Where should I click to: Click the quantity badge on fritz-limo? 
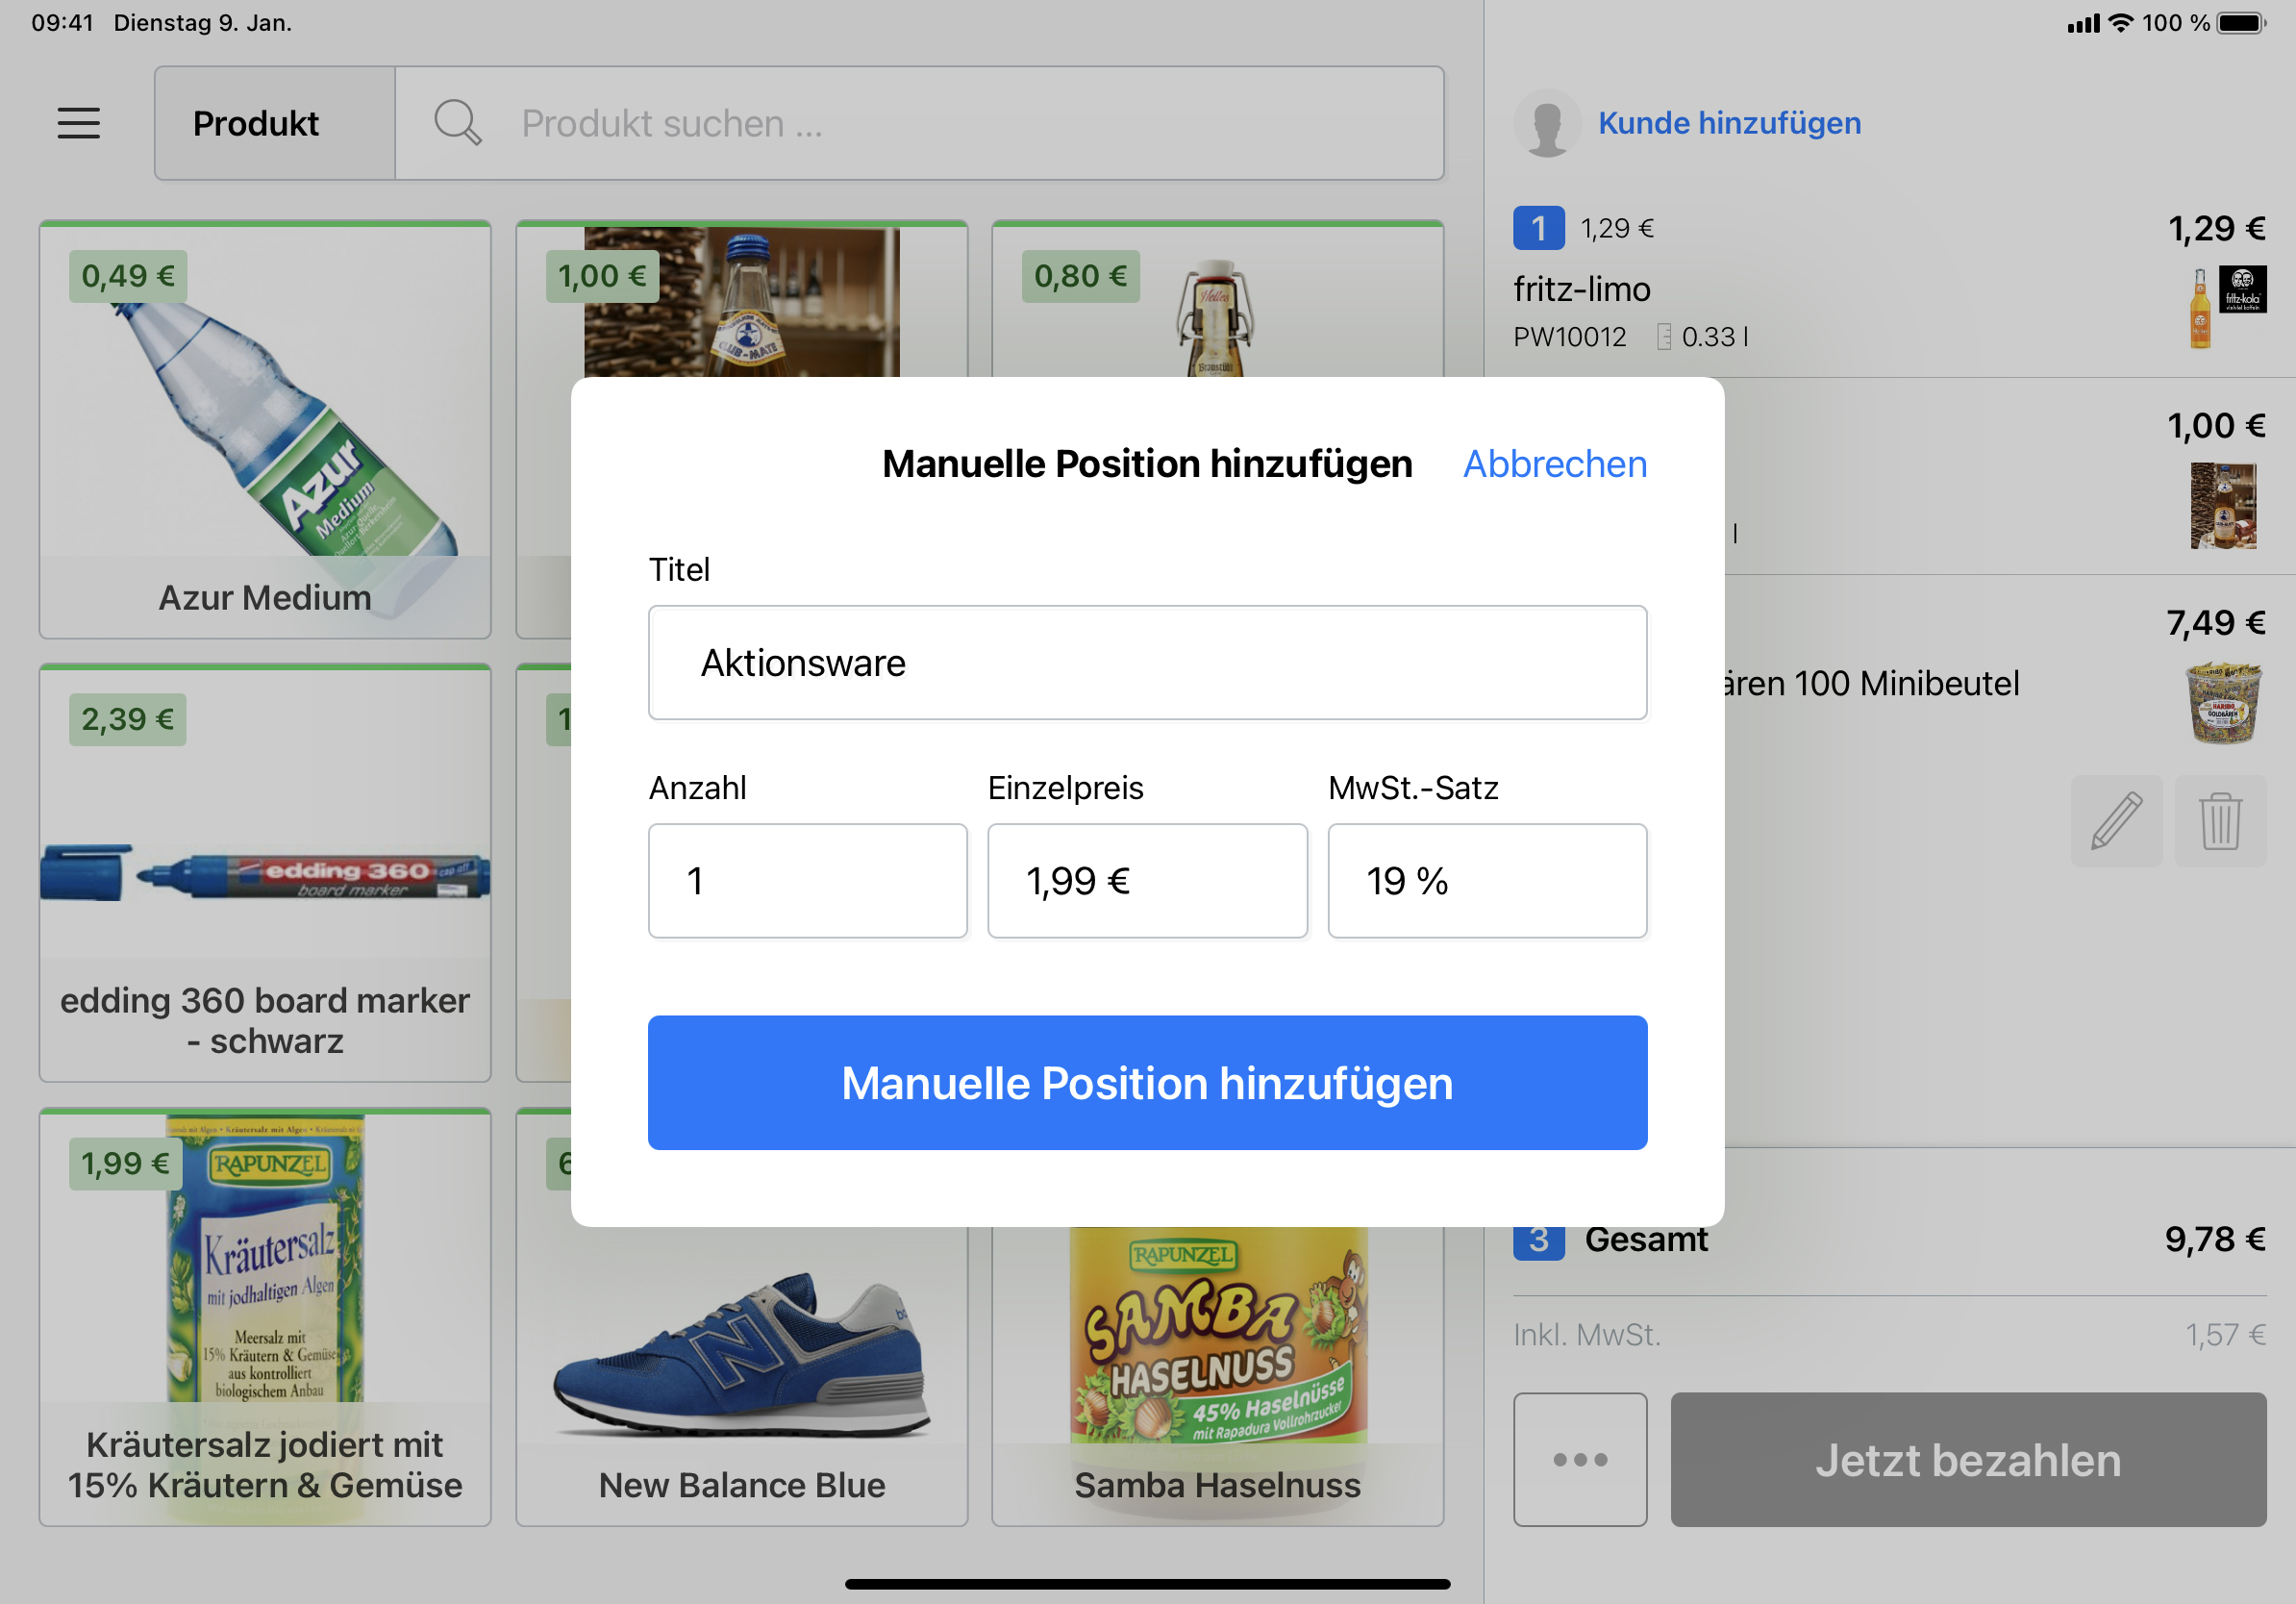tap(1538, 228)
